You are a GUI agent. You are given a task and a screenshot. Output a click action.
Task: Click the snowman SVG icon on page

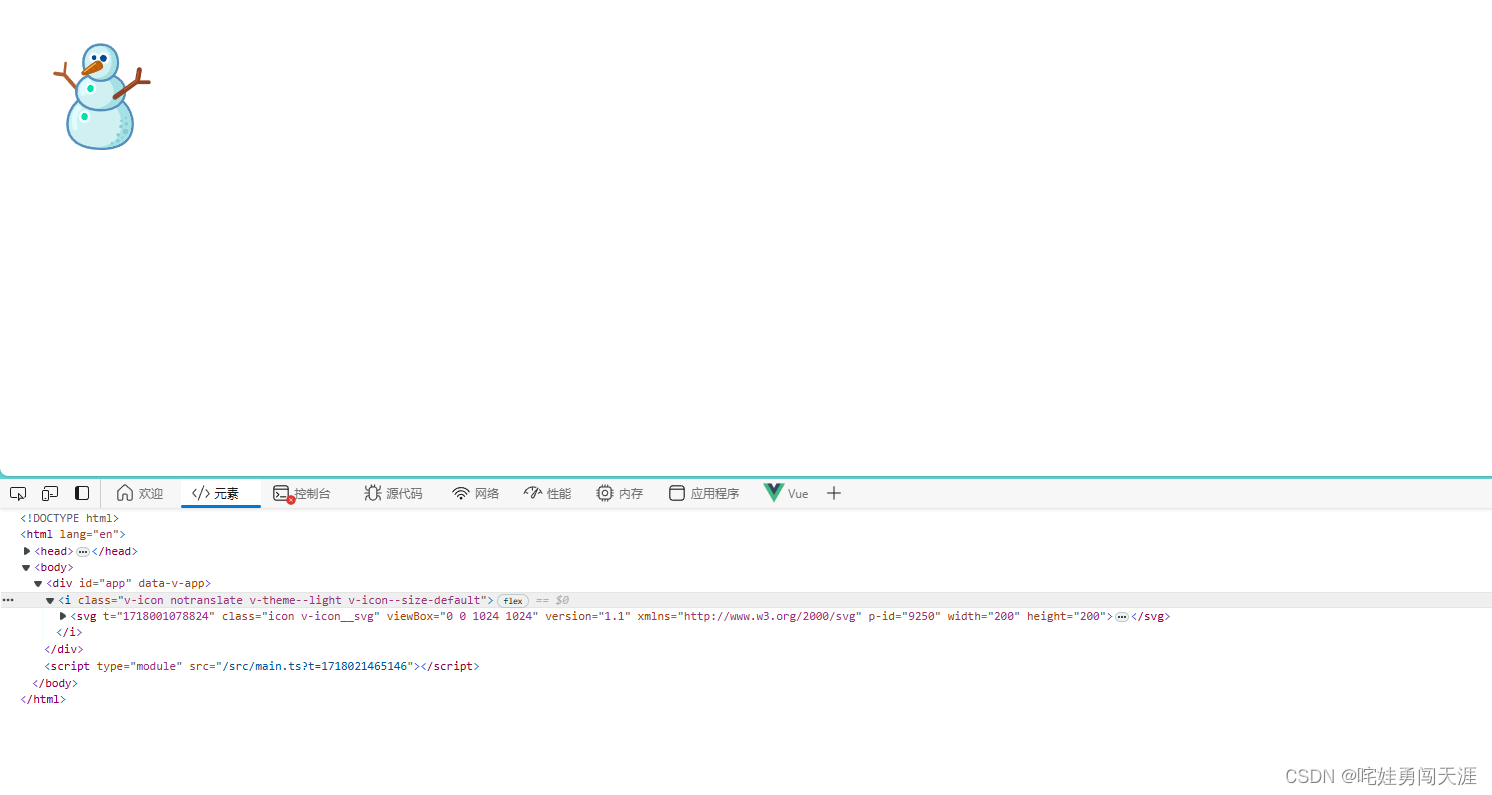coord(100,97)
